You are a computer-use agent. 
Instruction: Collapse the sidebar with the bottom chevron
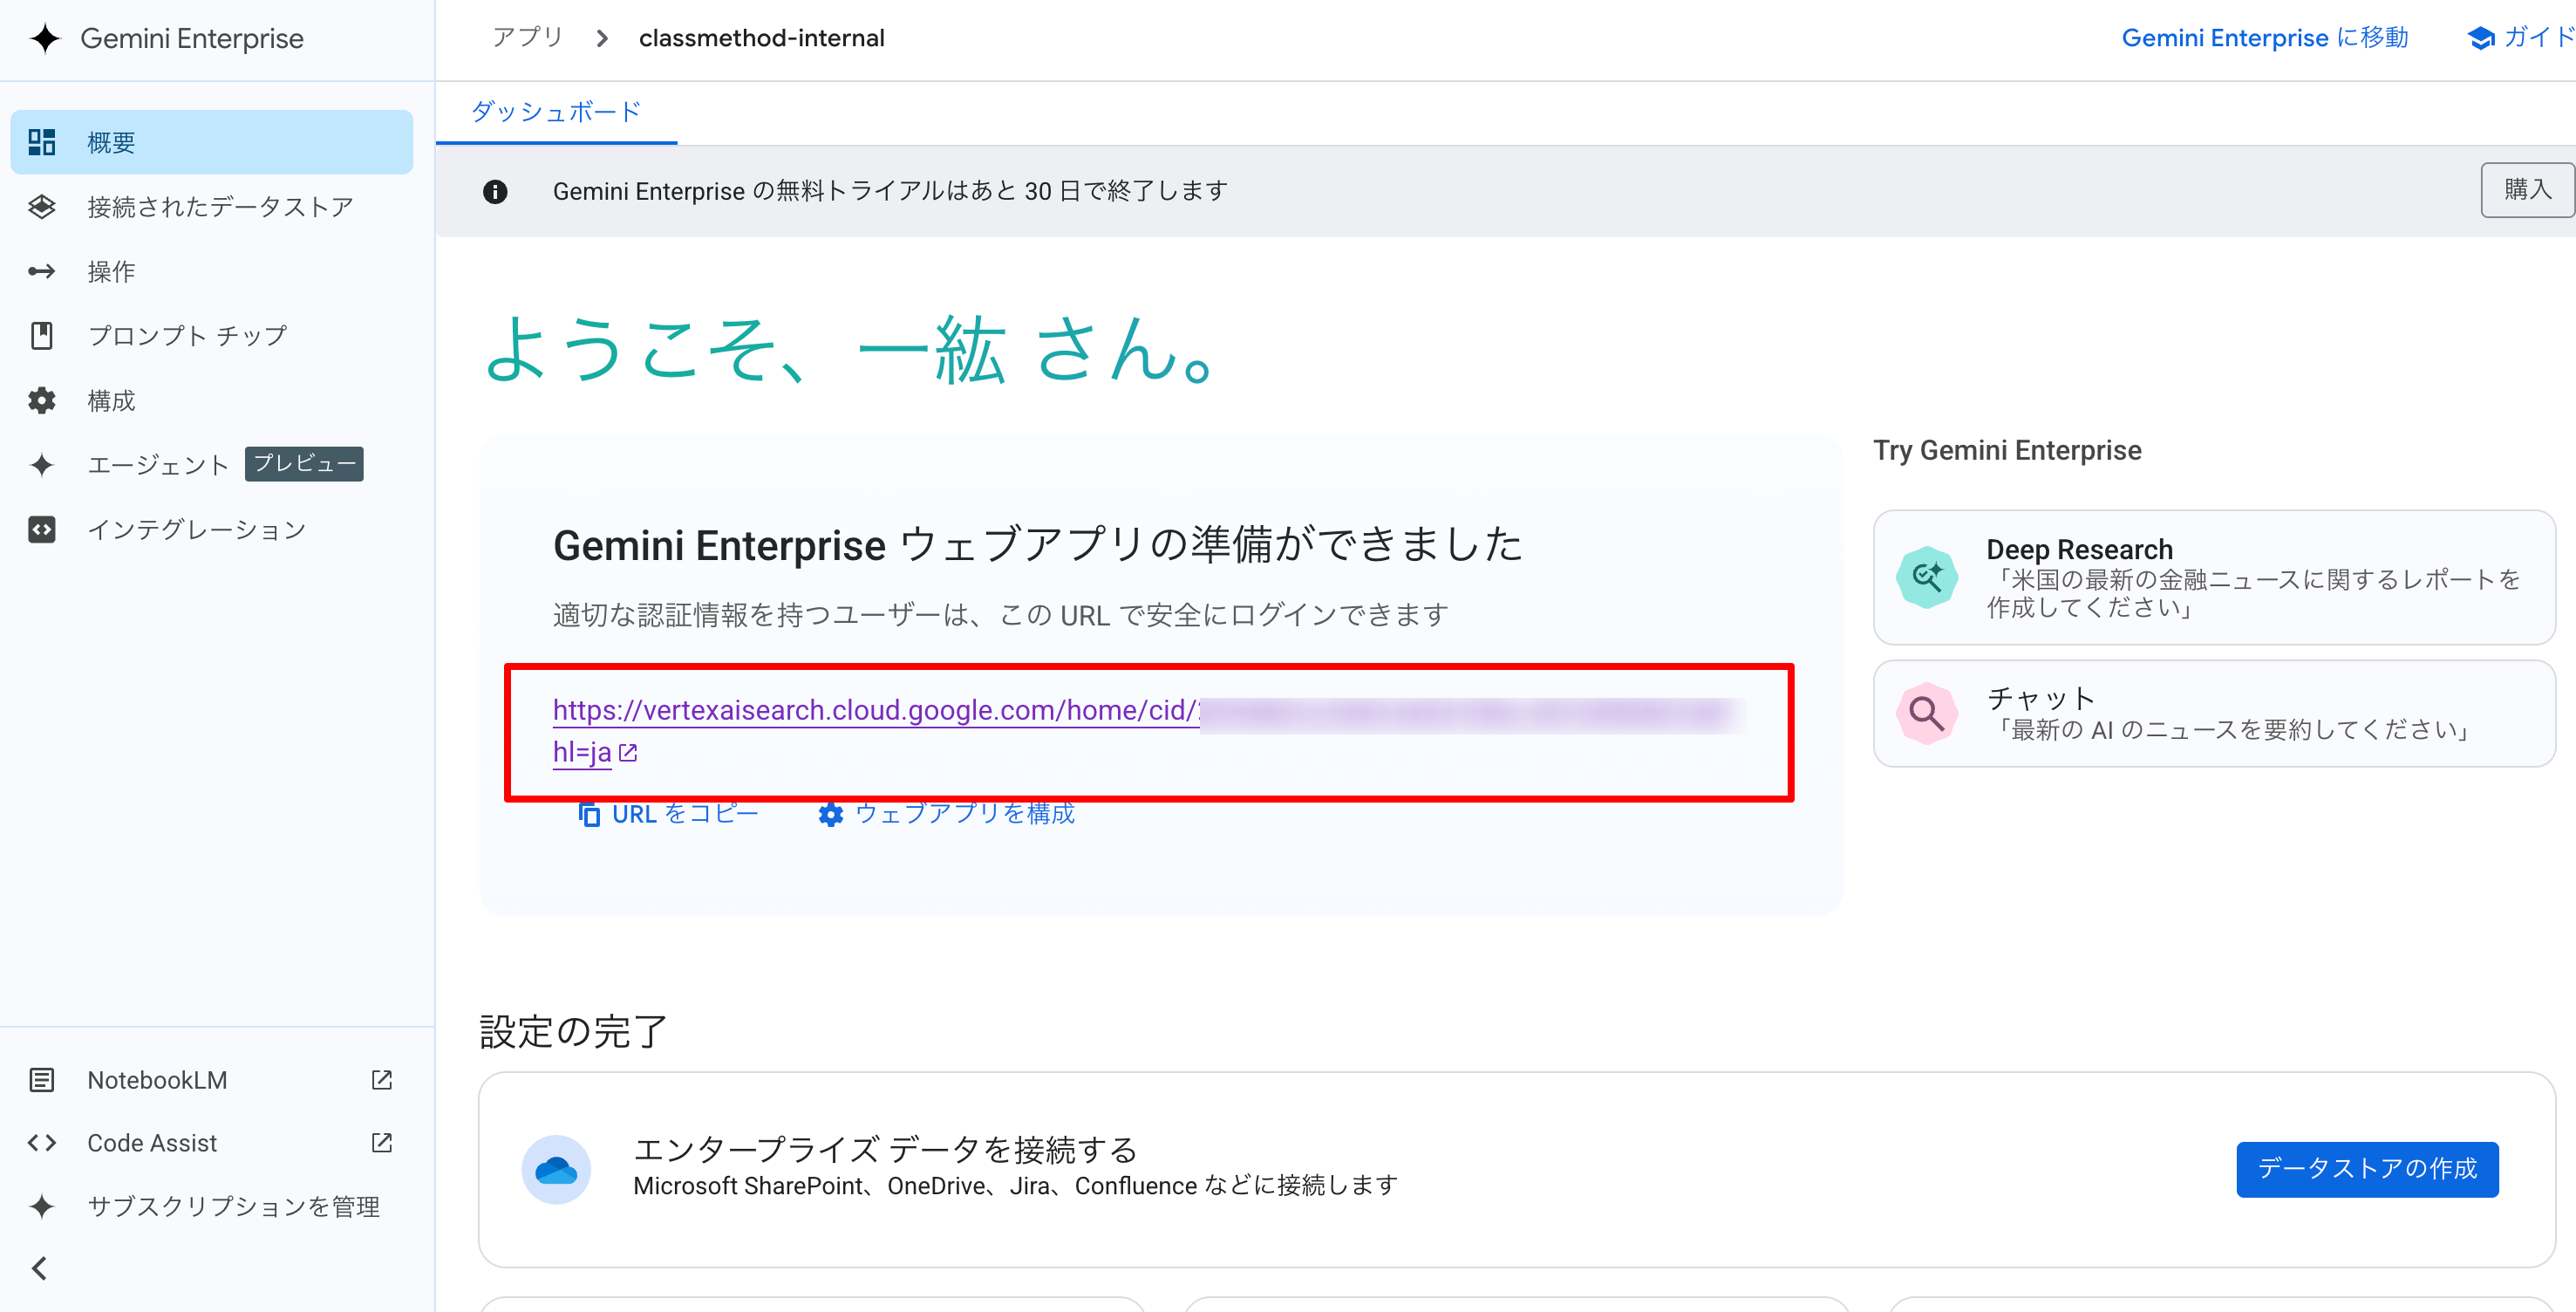click(x=40, y=1269)
